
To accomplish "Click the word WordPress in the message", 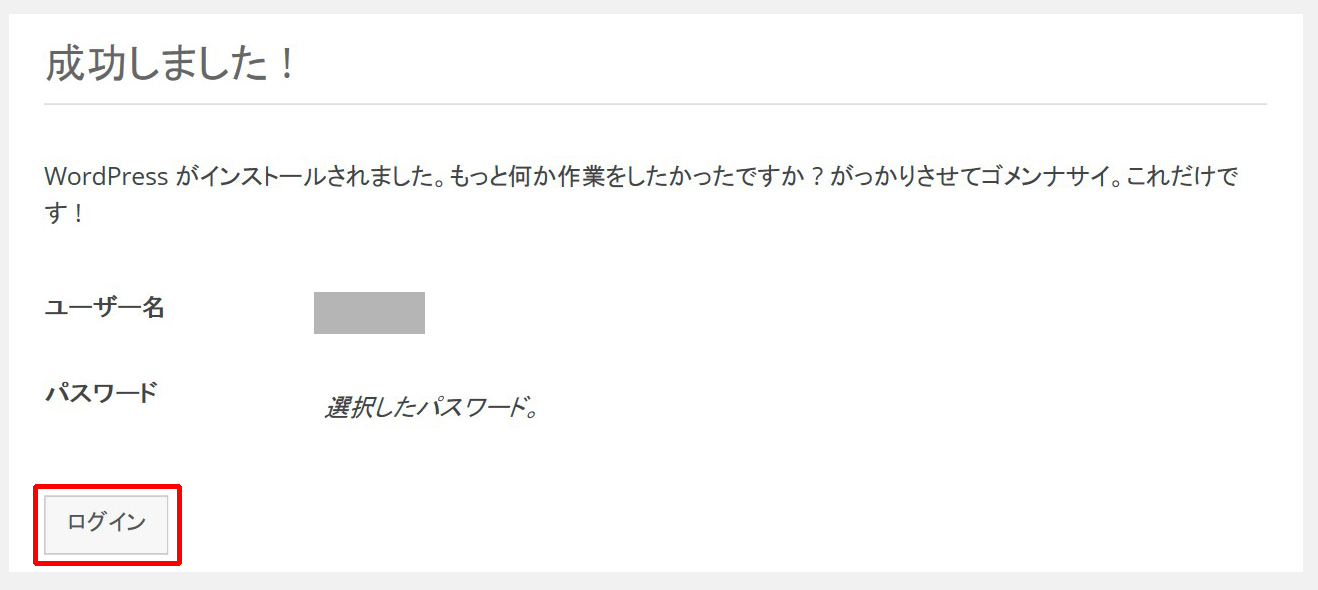I will pos(106,178).
